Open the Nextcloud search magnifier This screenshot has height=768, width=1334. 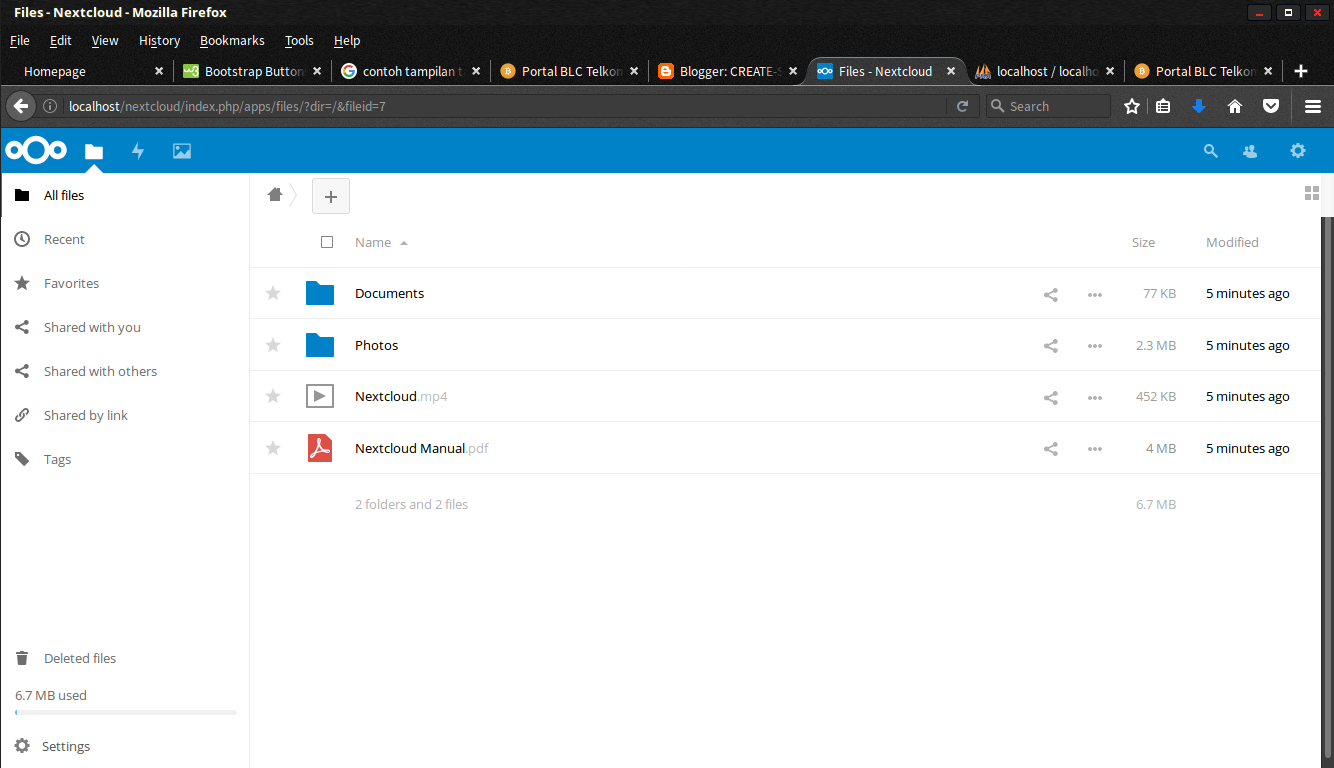tap(1210, 151)
